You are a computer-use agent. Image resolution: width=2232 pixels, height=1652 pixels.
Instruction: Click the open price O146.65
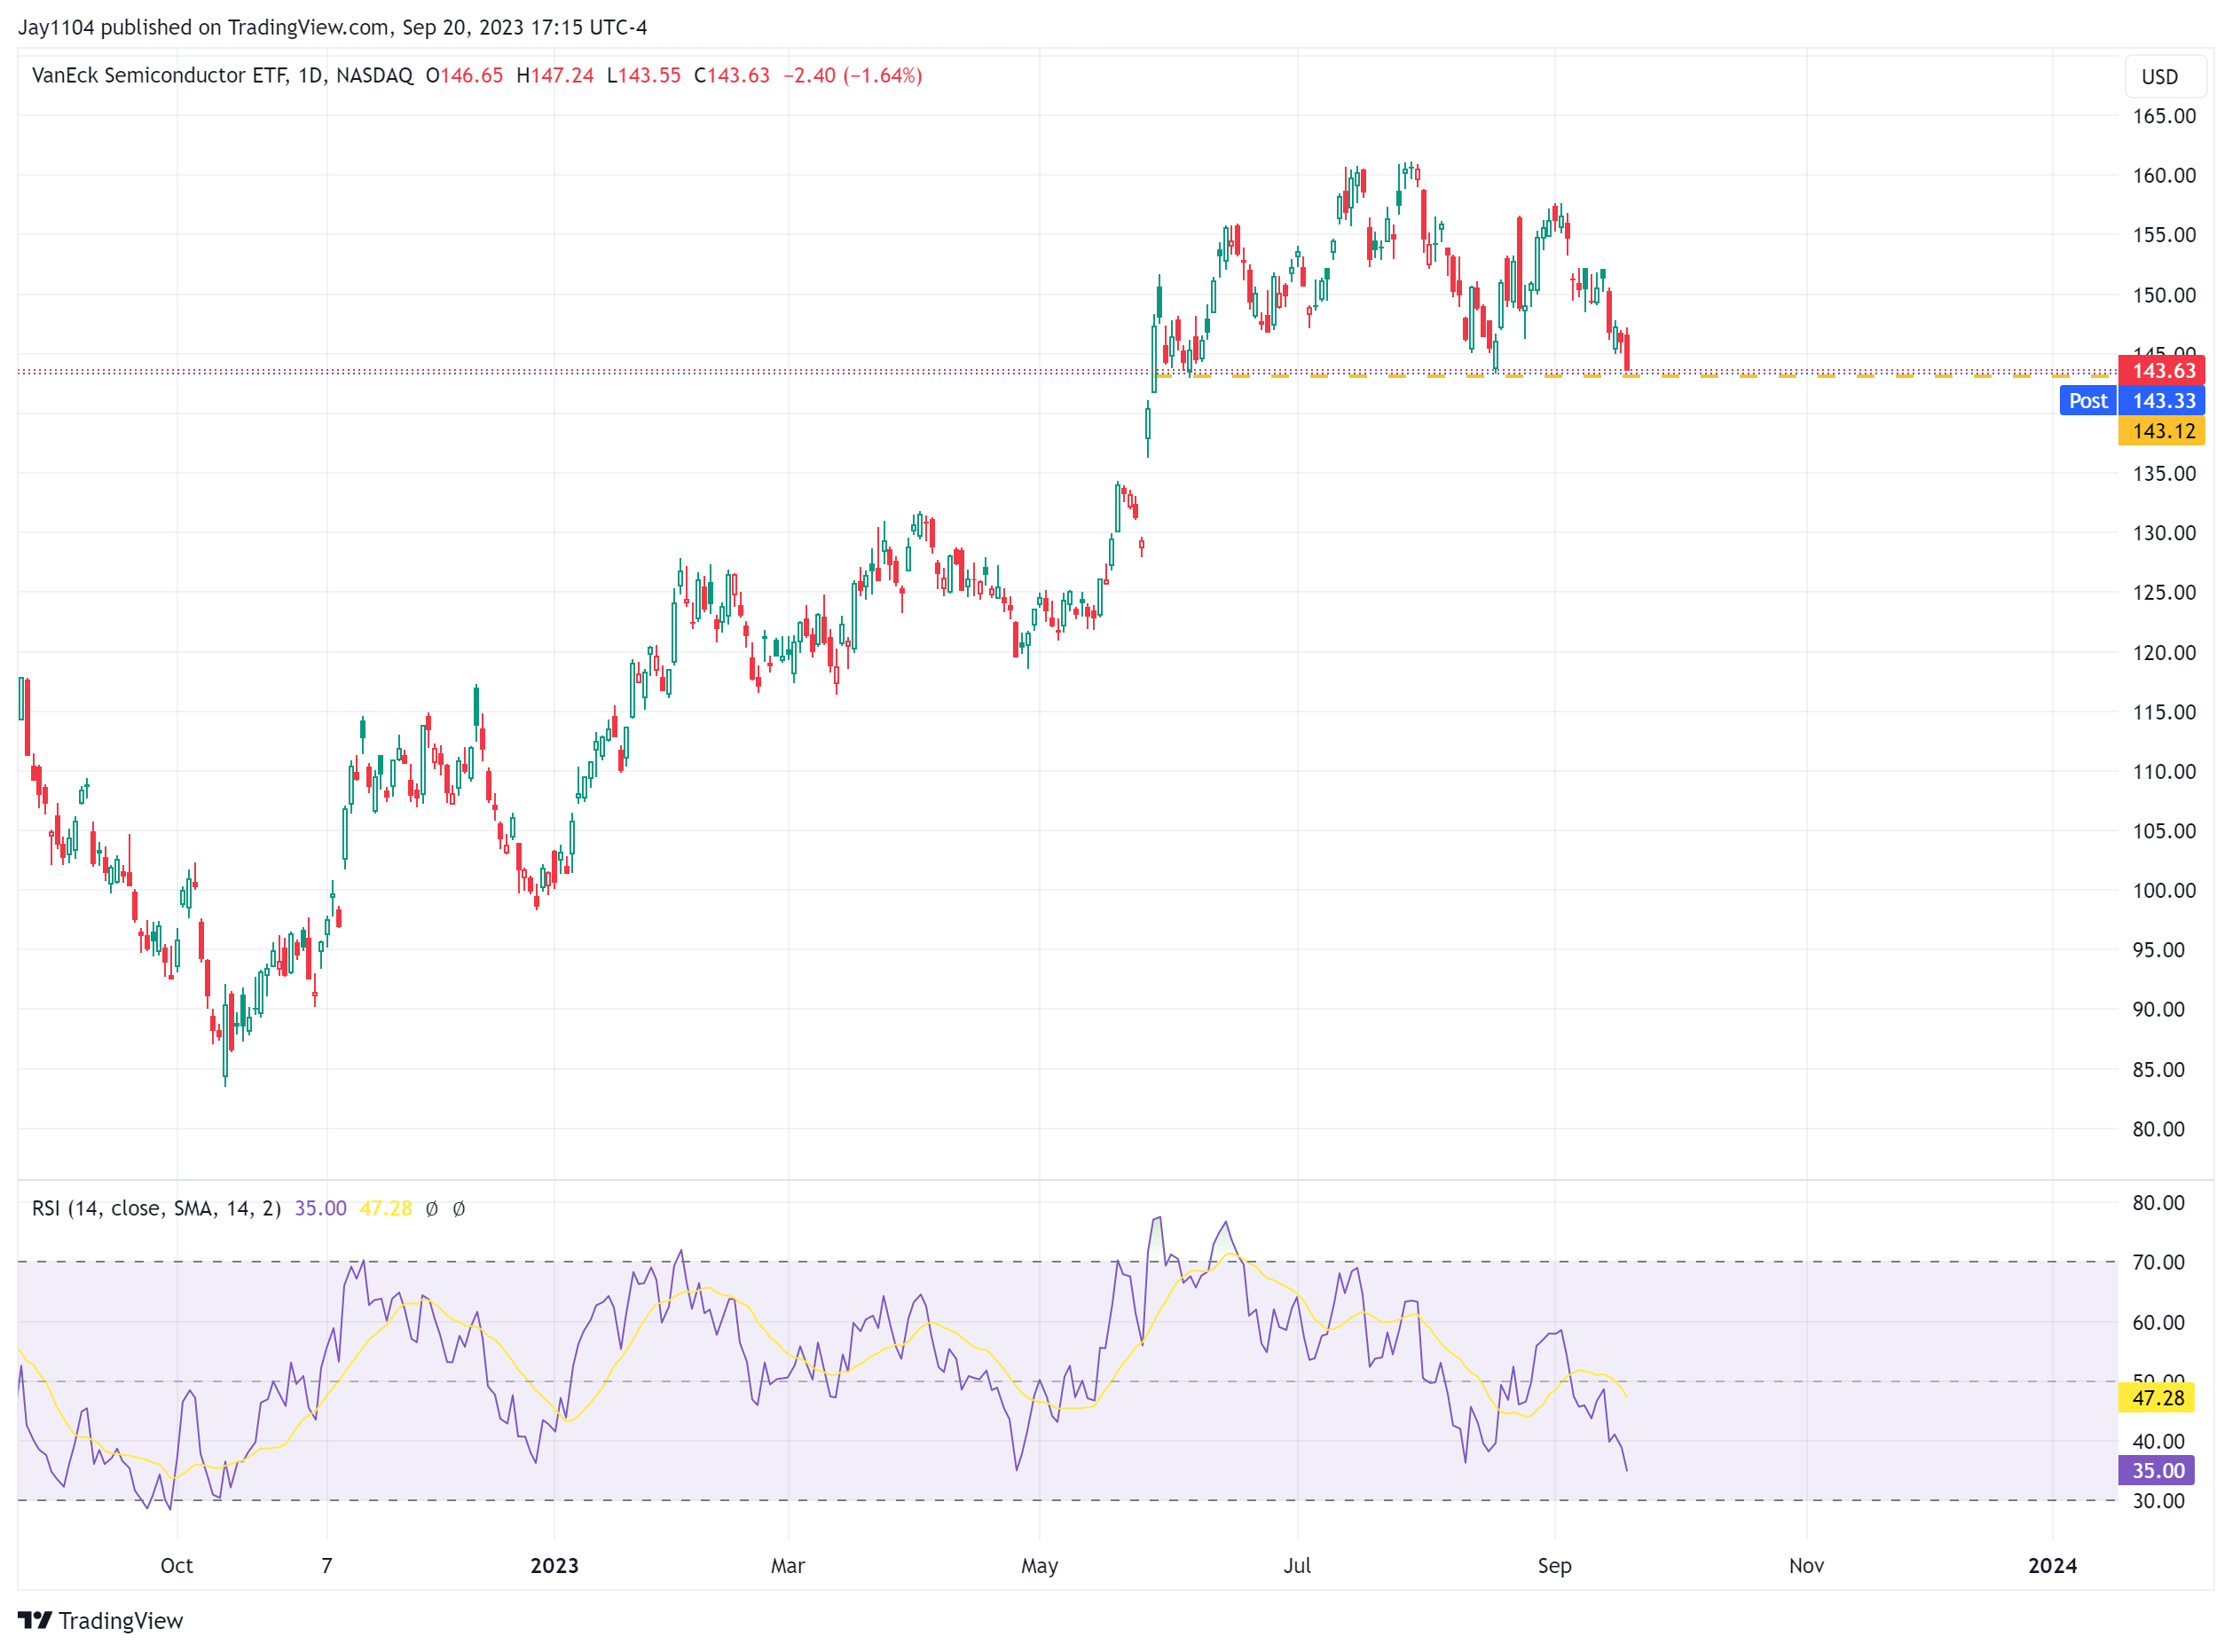[x=464, y=76]
